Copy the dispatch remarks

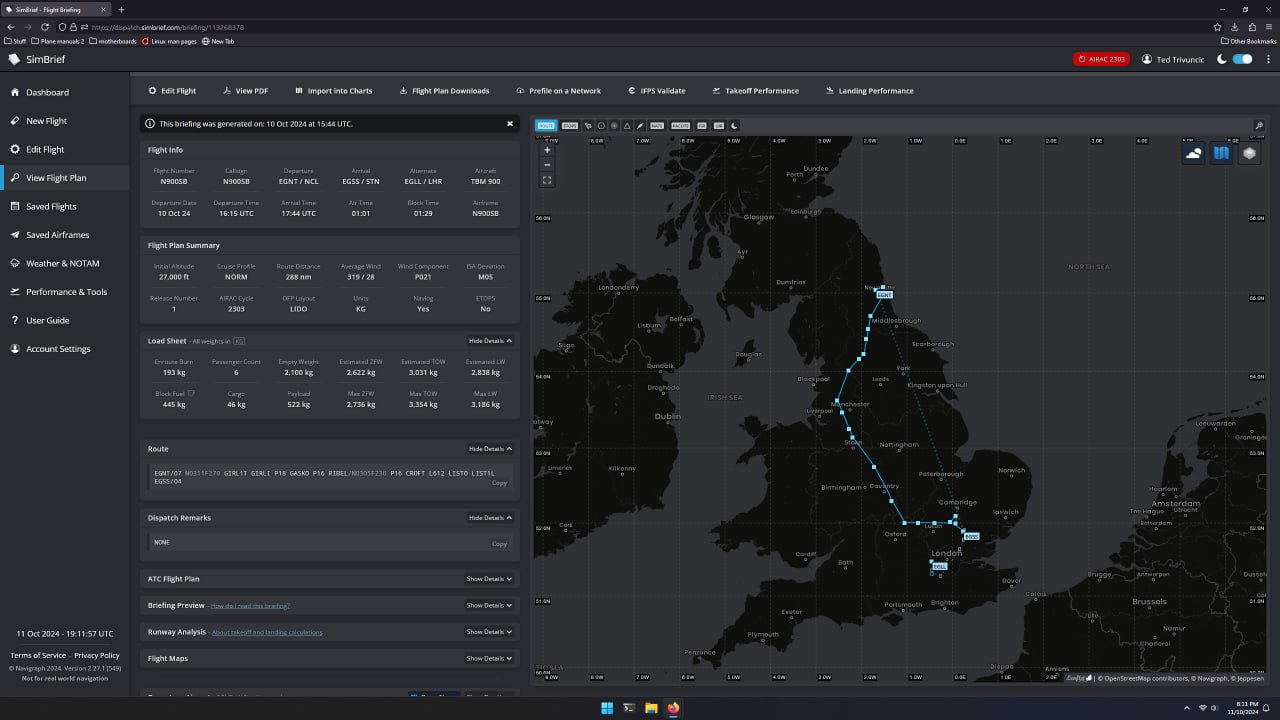tap(499, 543)
